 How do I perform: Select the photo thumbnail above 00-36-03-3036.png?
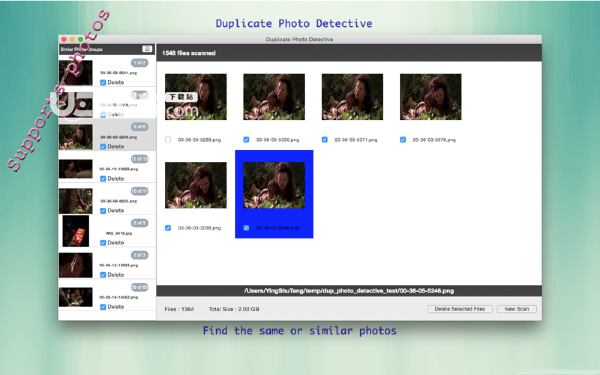click(x=196, y=185)
